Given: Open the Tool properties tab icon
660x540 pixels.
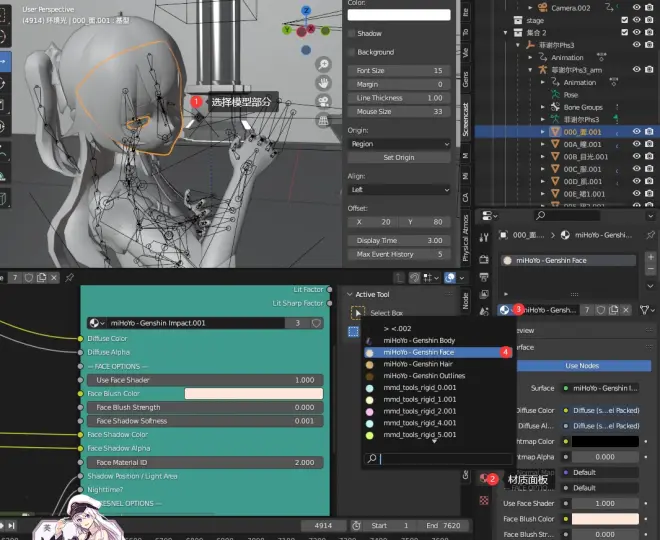Looking at the screenshot, I should 484,237.
